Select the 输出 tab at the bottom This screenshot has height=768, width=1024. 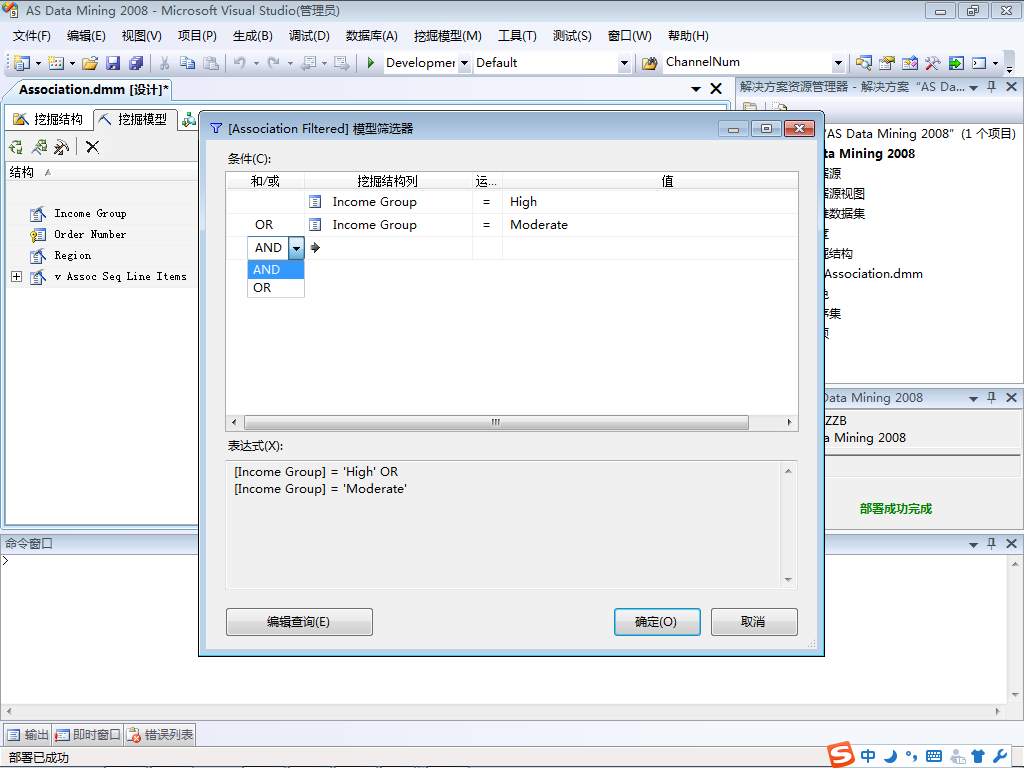tap(27, 735)
